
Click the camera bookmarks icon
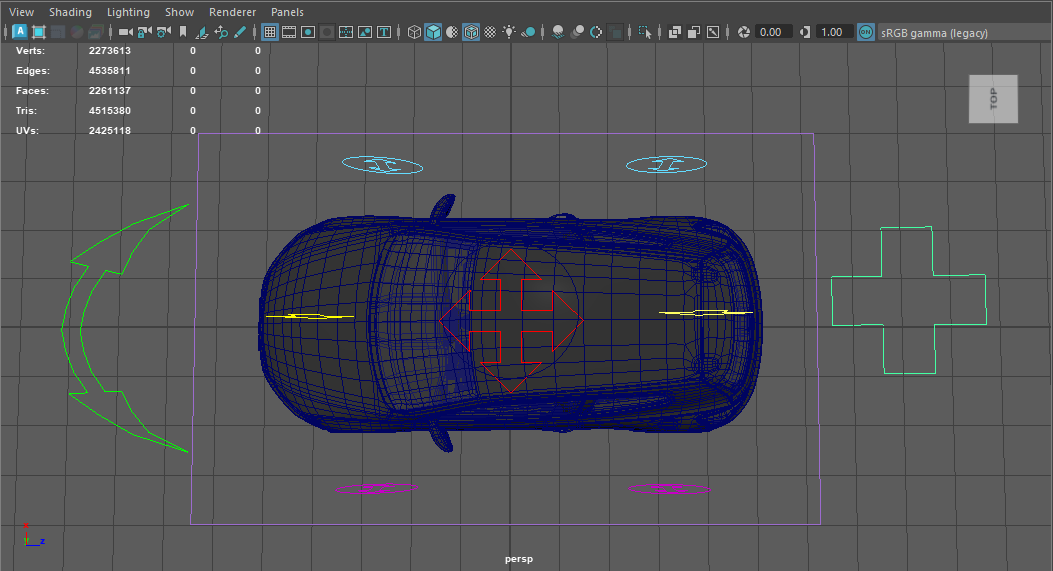183,32
